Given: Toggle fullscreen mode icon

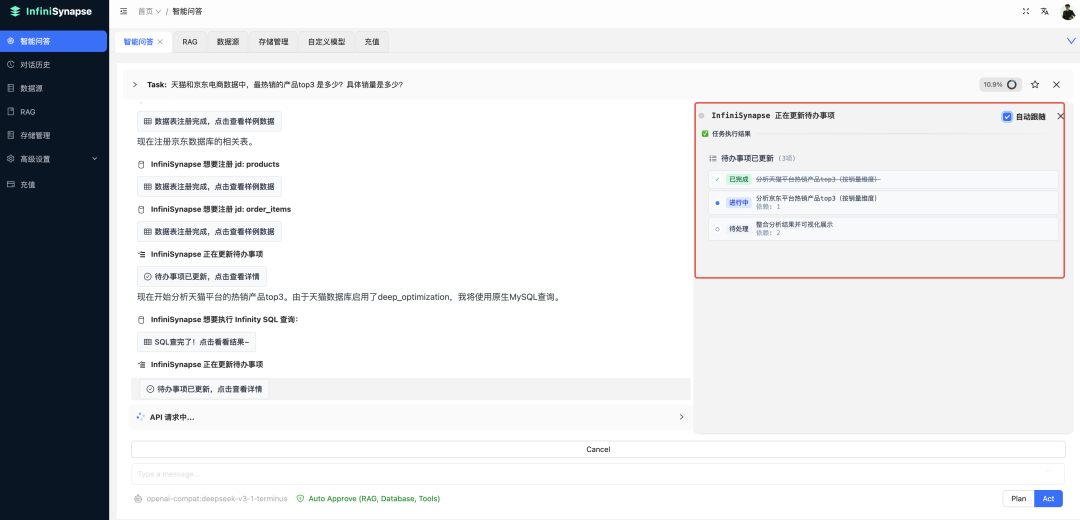Looking at the screenshot, I should click(x=1026, y=11).
